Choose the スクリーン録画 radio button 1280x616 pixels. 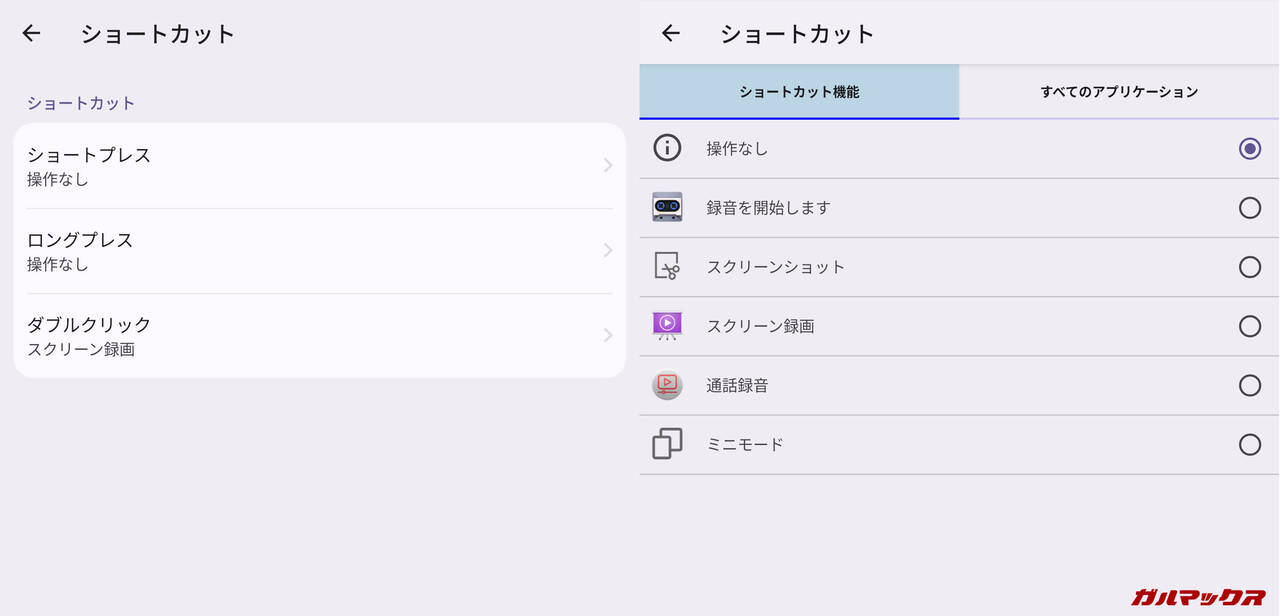[1249, 326]
